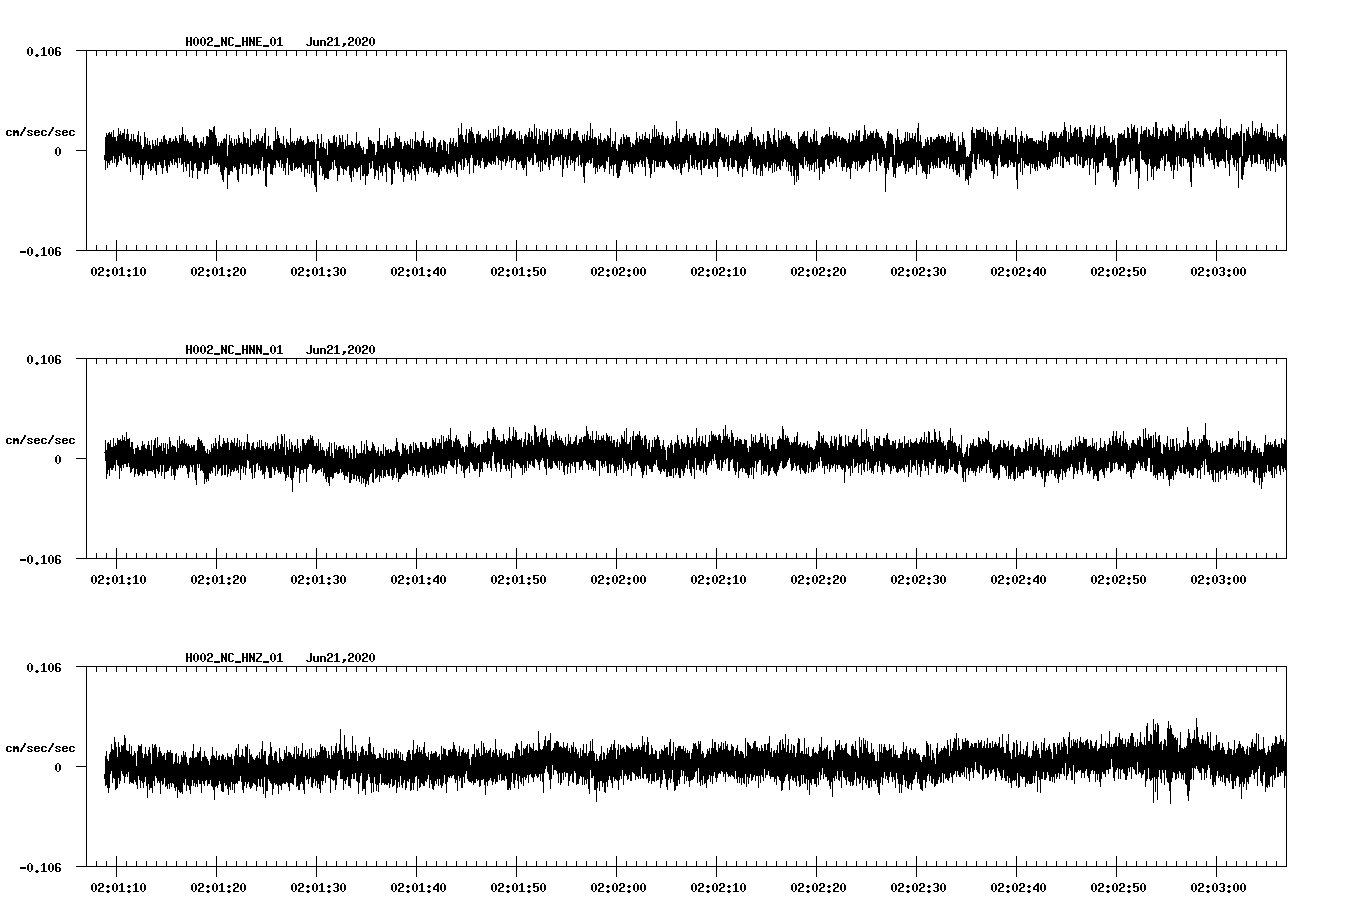The width and height of the screenshot is (1358, 924).
Task: Click the zero axis label on HNN plot
Action: pos(57,460)
